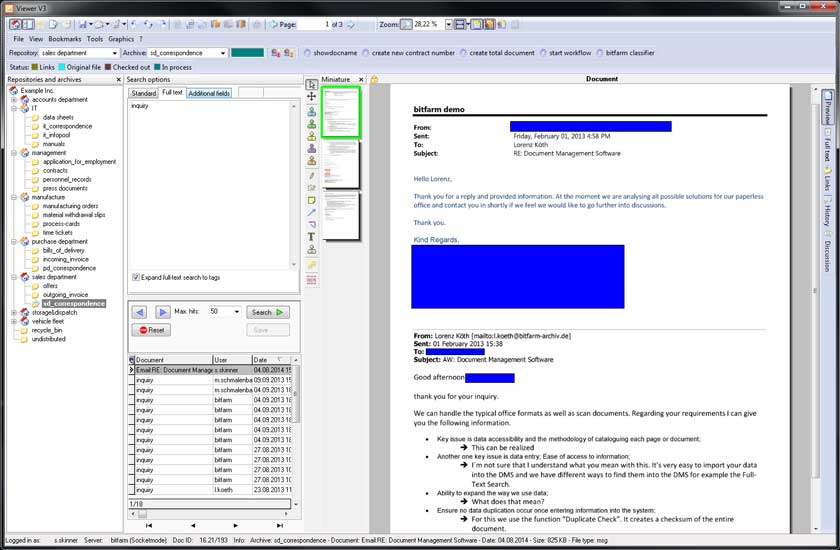The height and width of the screenshot is (550, 840).
Task: Click second user-filter icon right of teal box
Action: pos(289,53)
